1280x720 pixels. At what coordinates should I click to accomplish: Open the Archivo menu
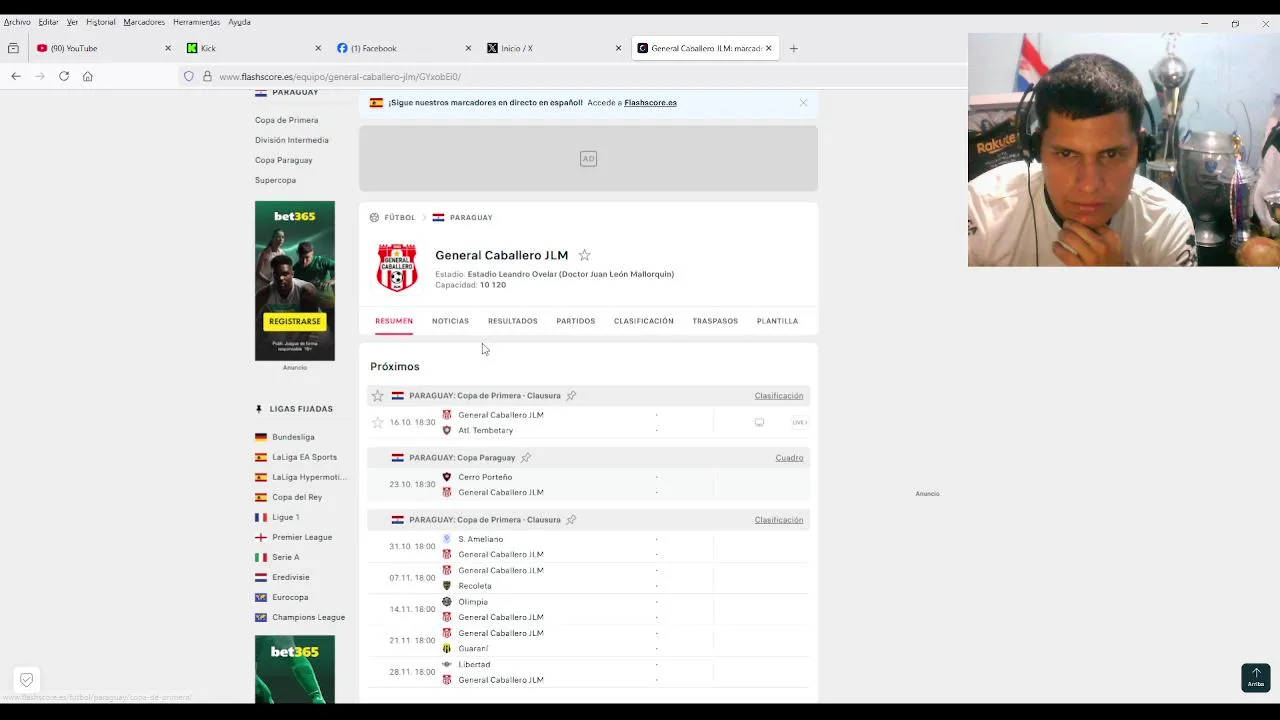pyautogui.click(x=17, y=22)
